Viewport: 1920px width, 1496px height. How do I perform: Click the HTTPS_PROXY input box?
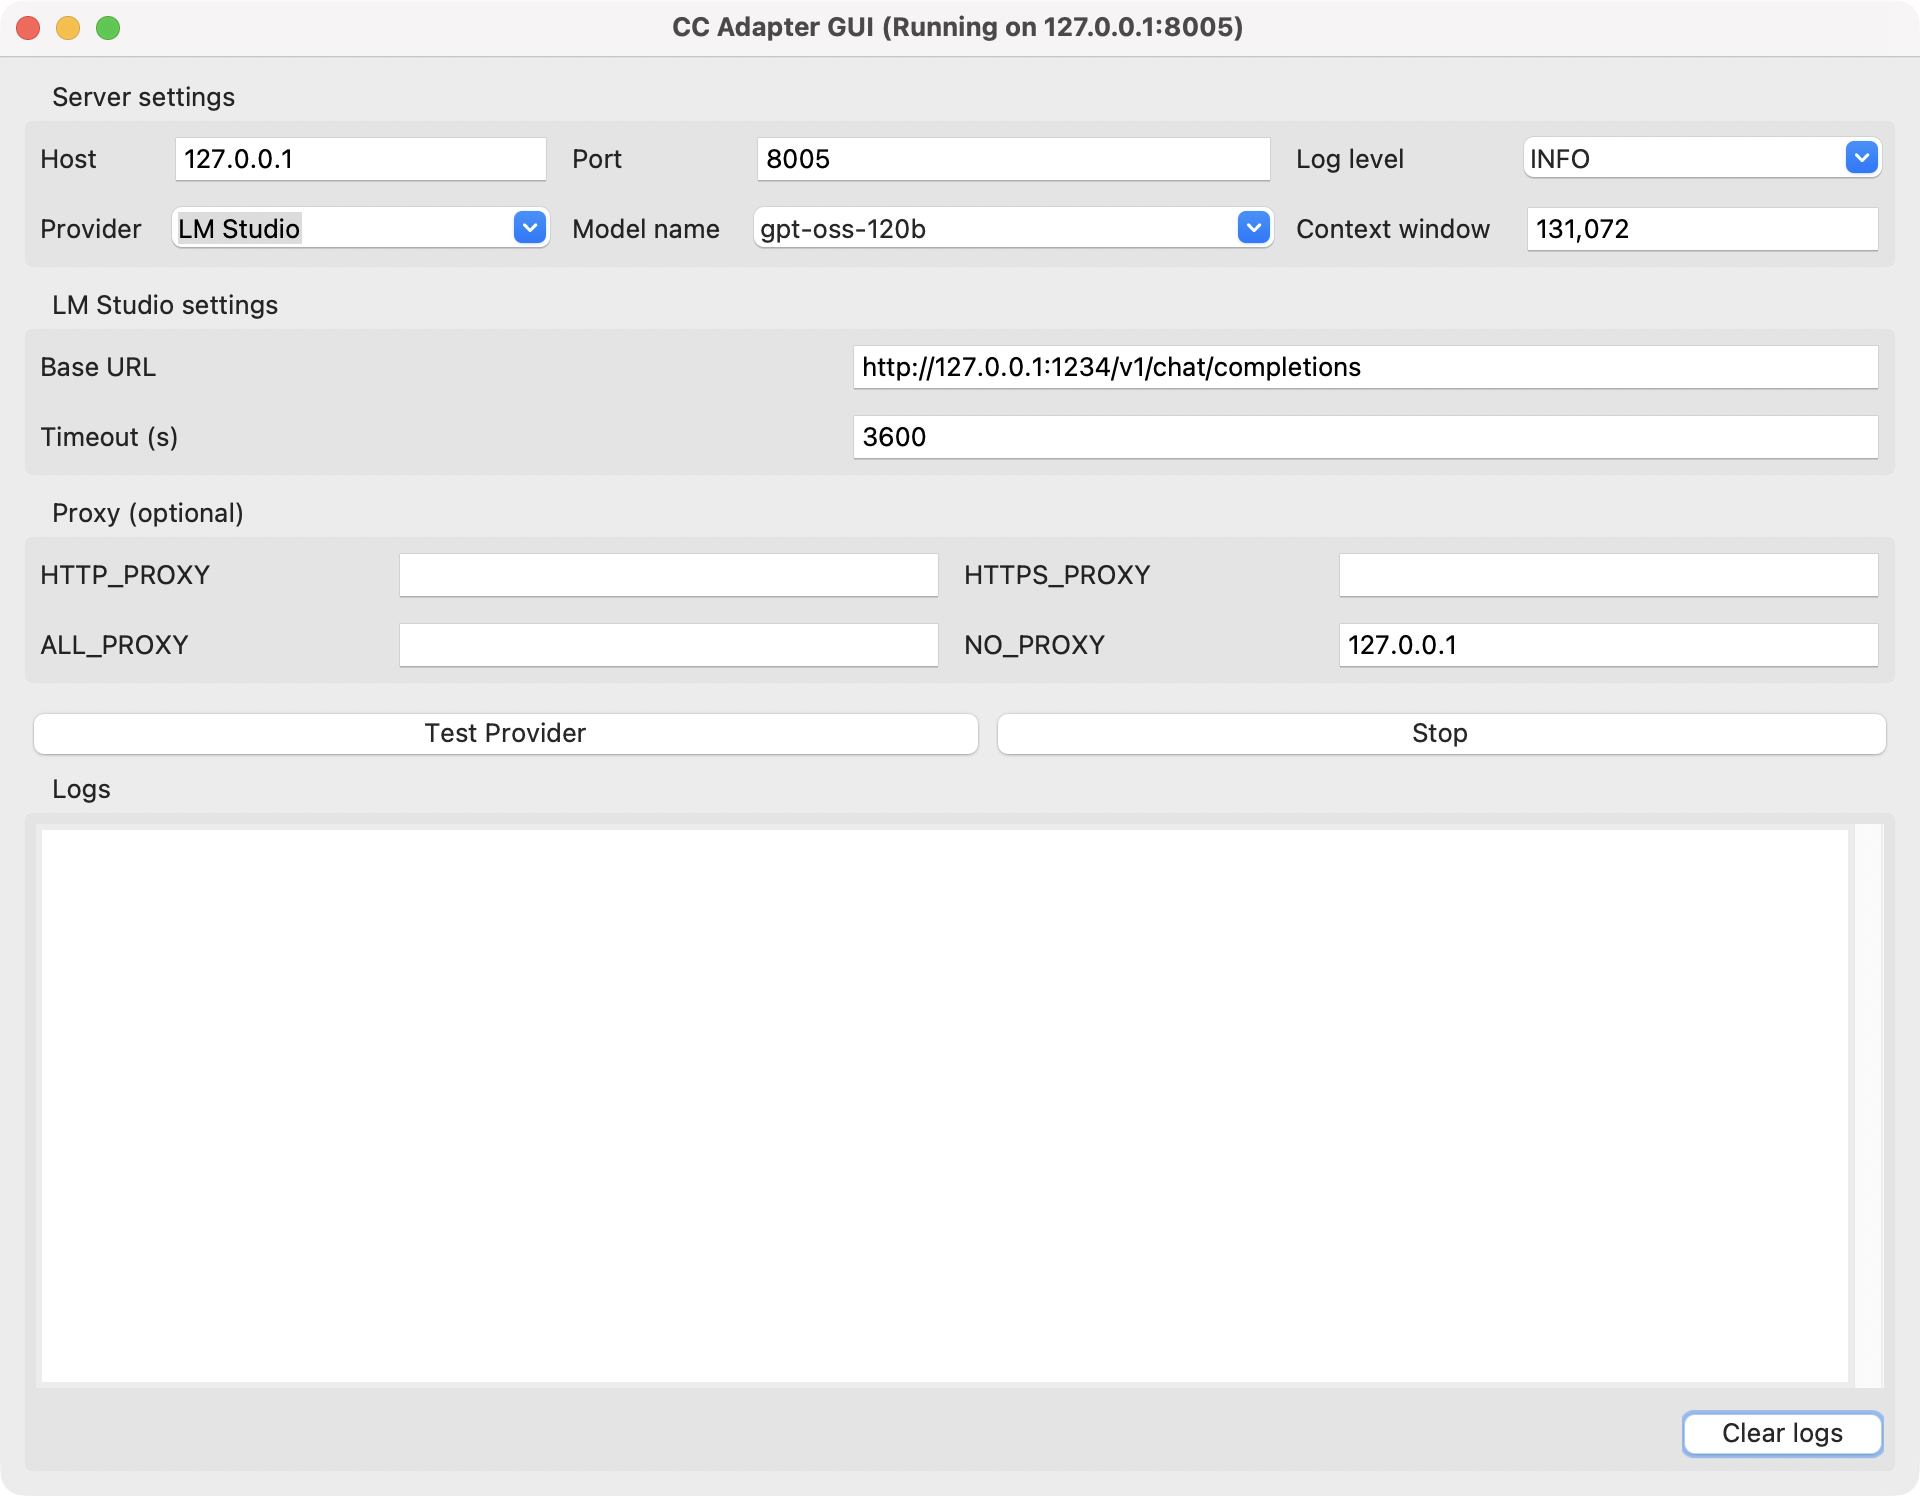pos(1607,575)
